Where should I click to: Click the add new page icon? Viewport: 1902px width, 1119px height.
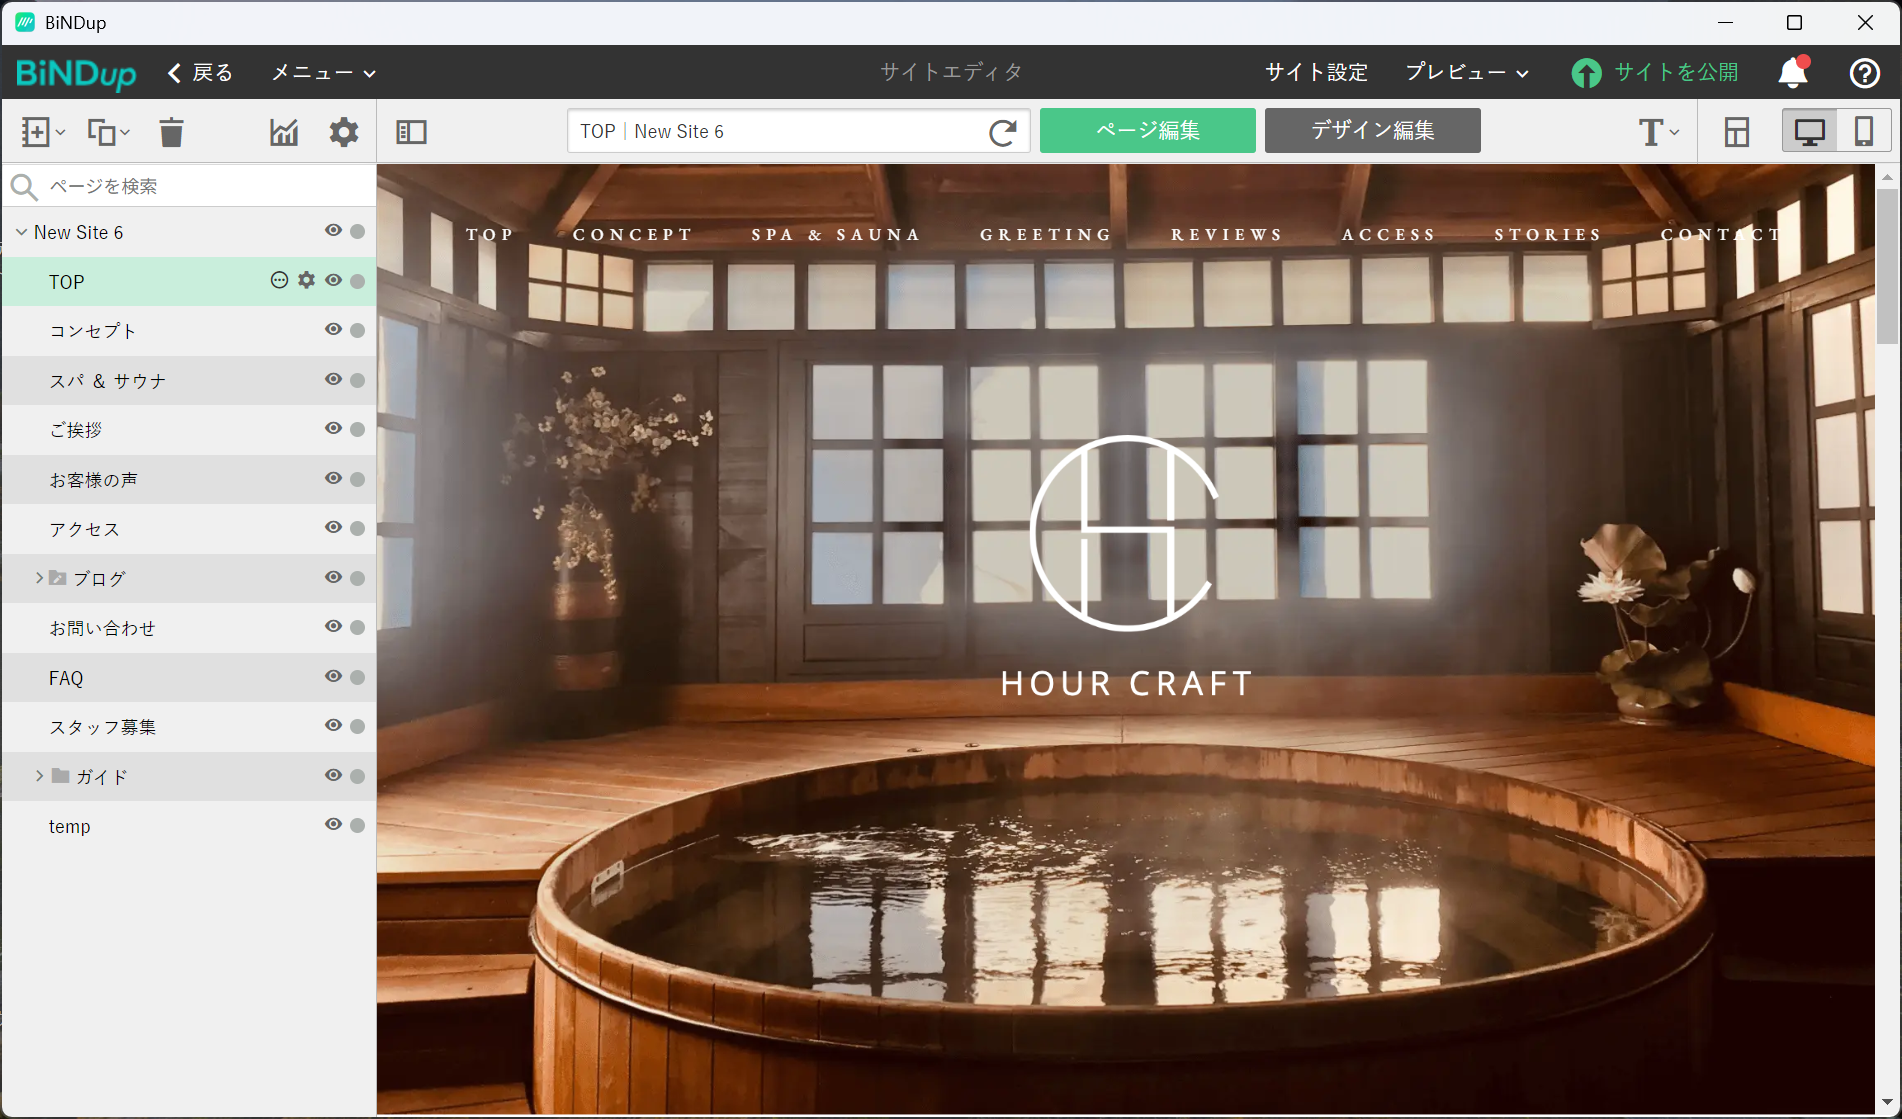(x=36, y=132)
